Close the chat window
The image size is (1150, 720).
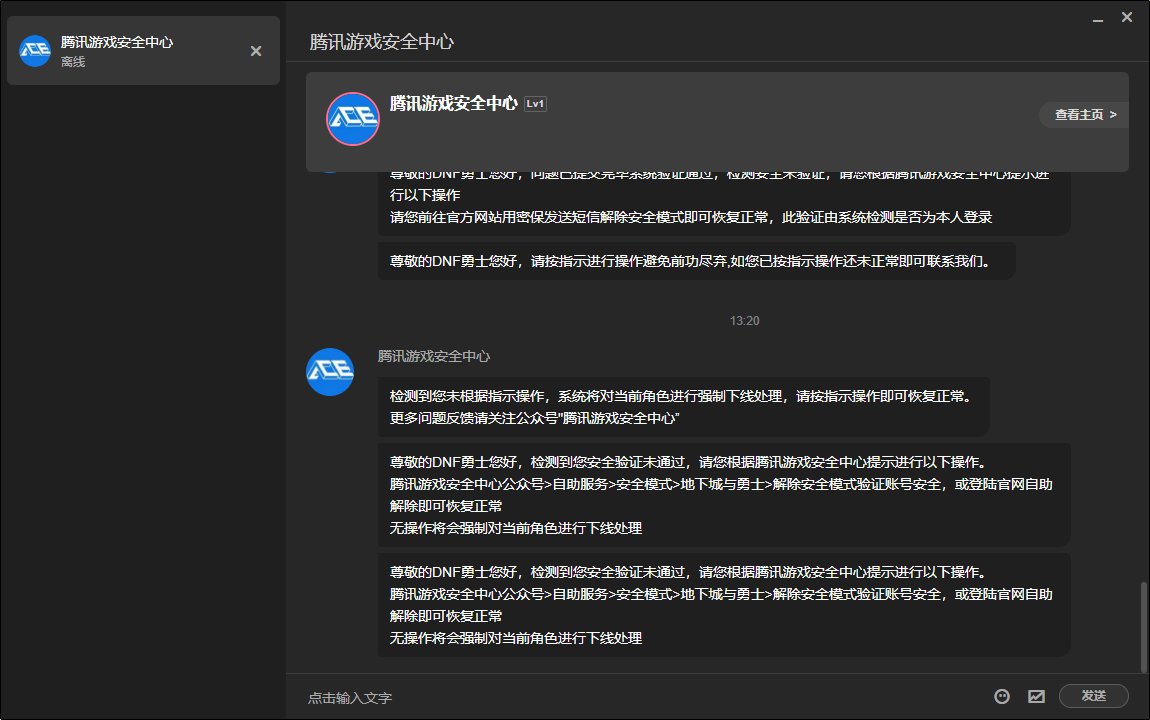coord(1127,17)
